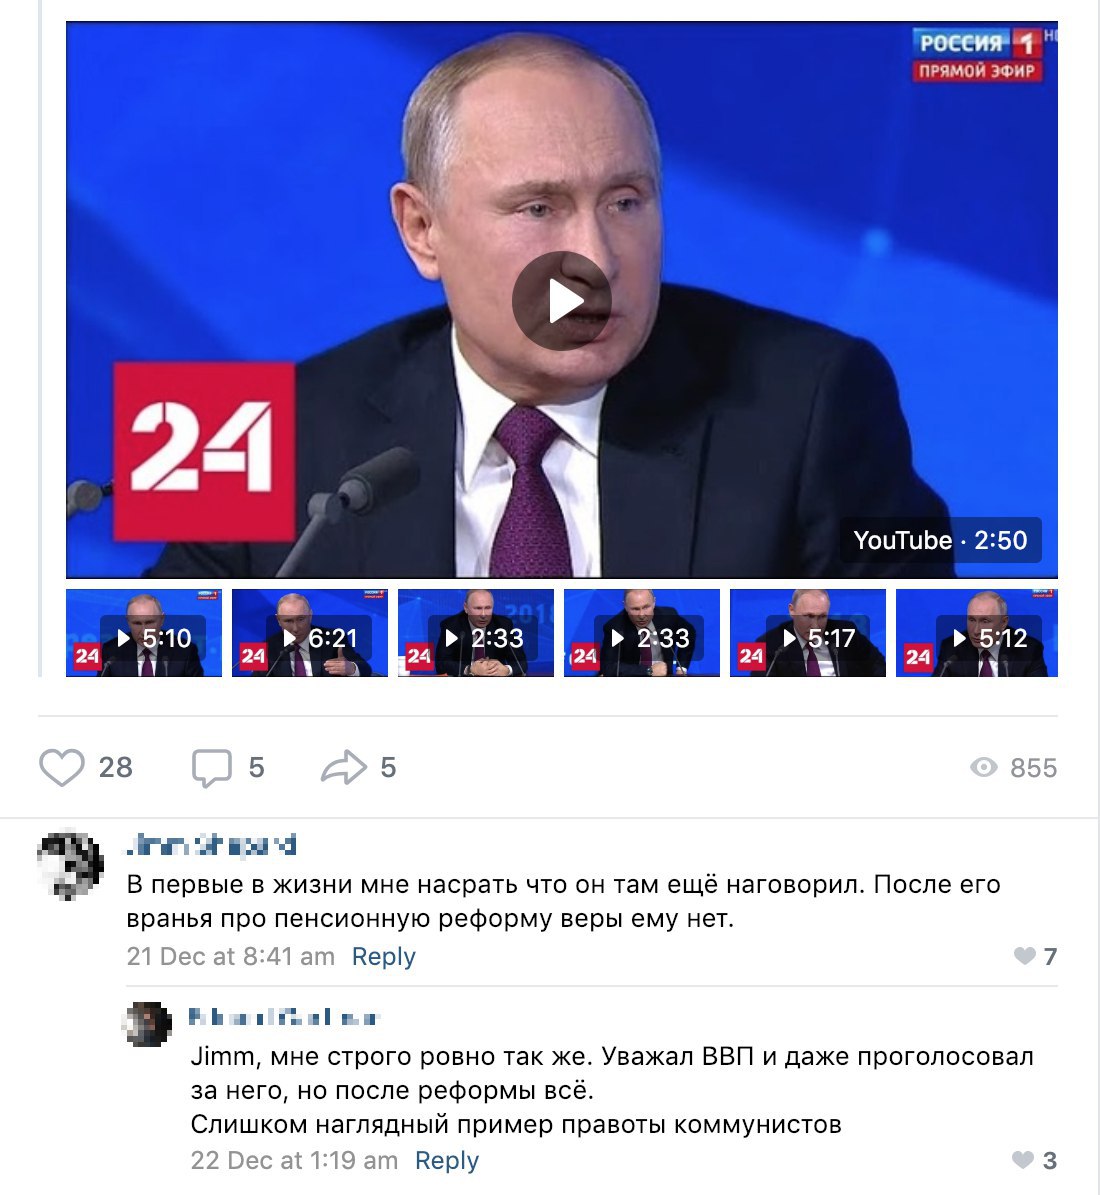Play the main YouTube video
The height and width of the screenshot is (1195, 1100).
tap(561, 300)
